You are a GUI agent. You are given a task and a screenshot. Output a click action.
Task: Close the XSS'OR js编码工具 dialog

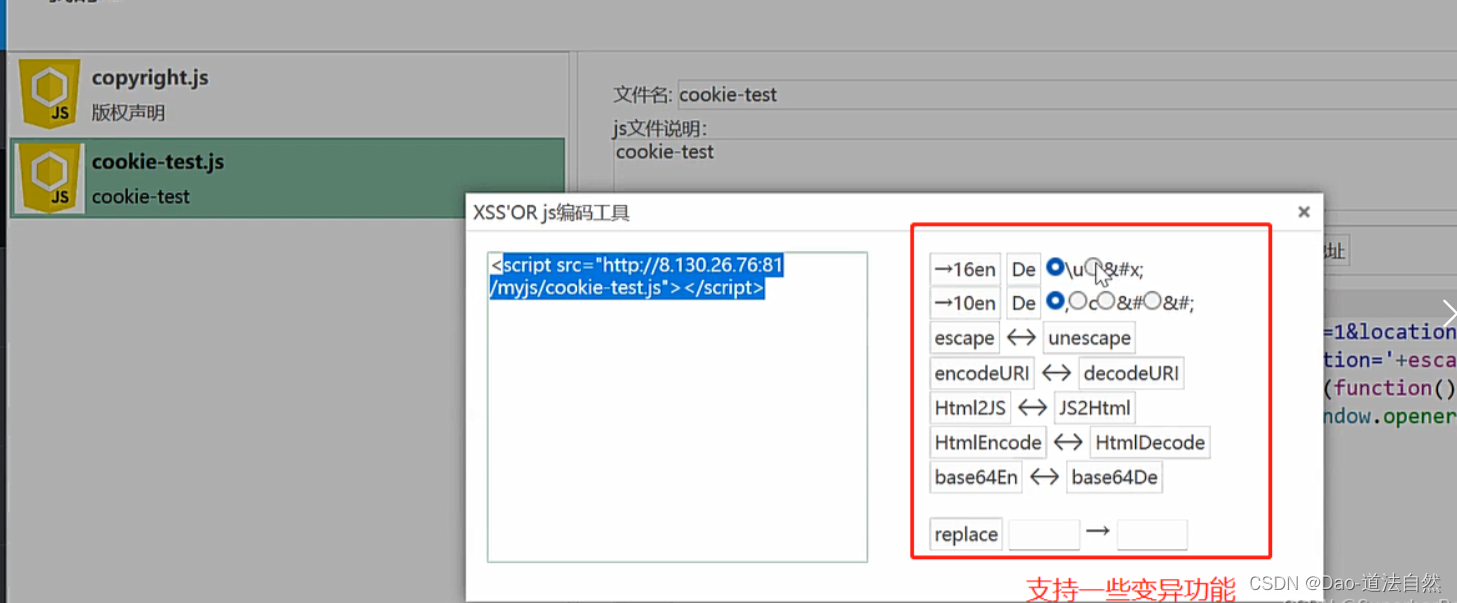point(1304,212)
